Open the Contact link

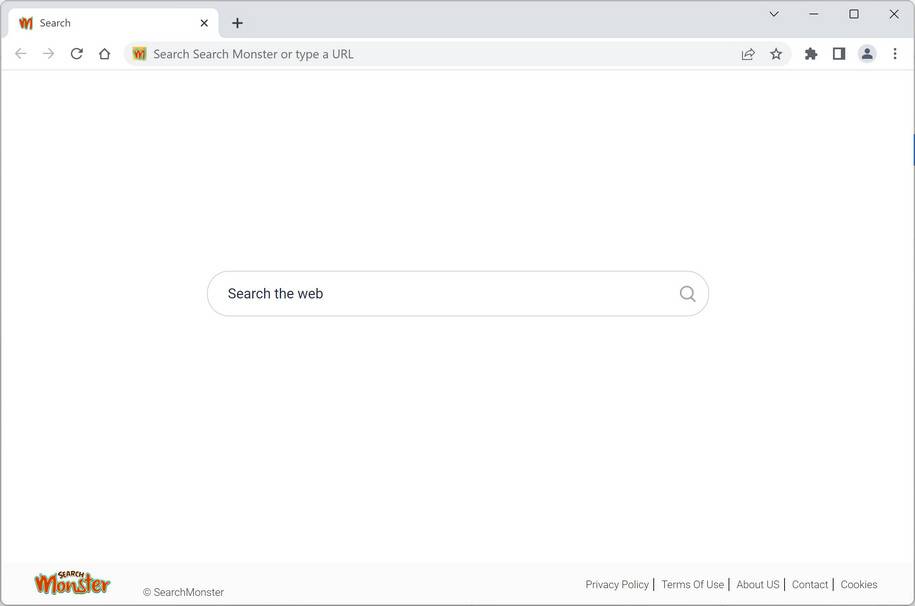[x=810, y=585]
